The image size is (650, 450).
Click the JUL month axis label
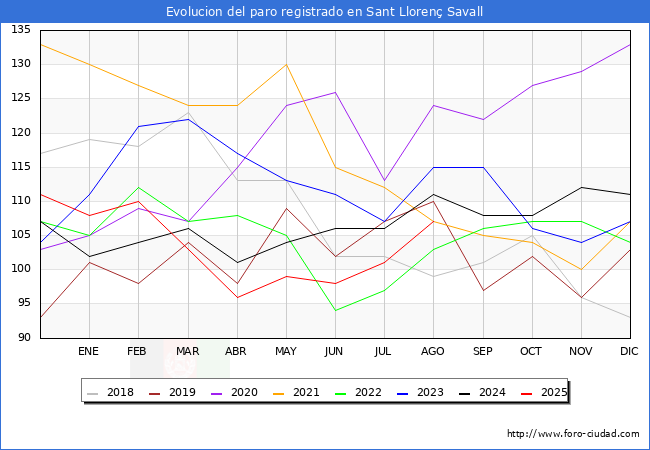point(382,351)
